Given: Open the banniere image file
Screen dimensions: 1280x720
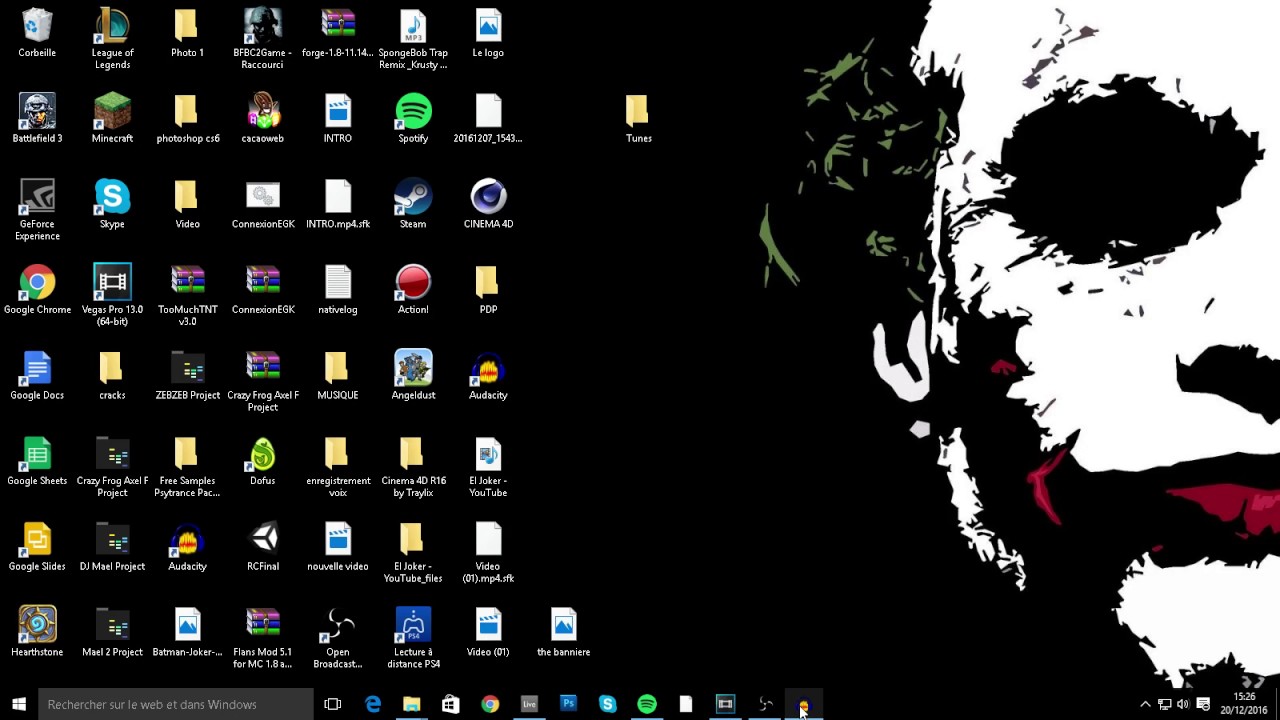Looking at the screenshot, I should click(563, 632).
